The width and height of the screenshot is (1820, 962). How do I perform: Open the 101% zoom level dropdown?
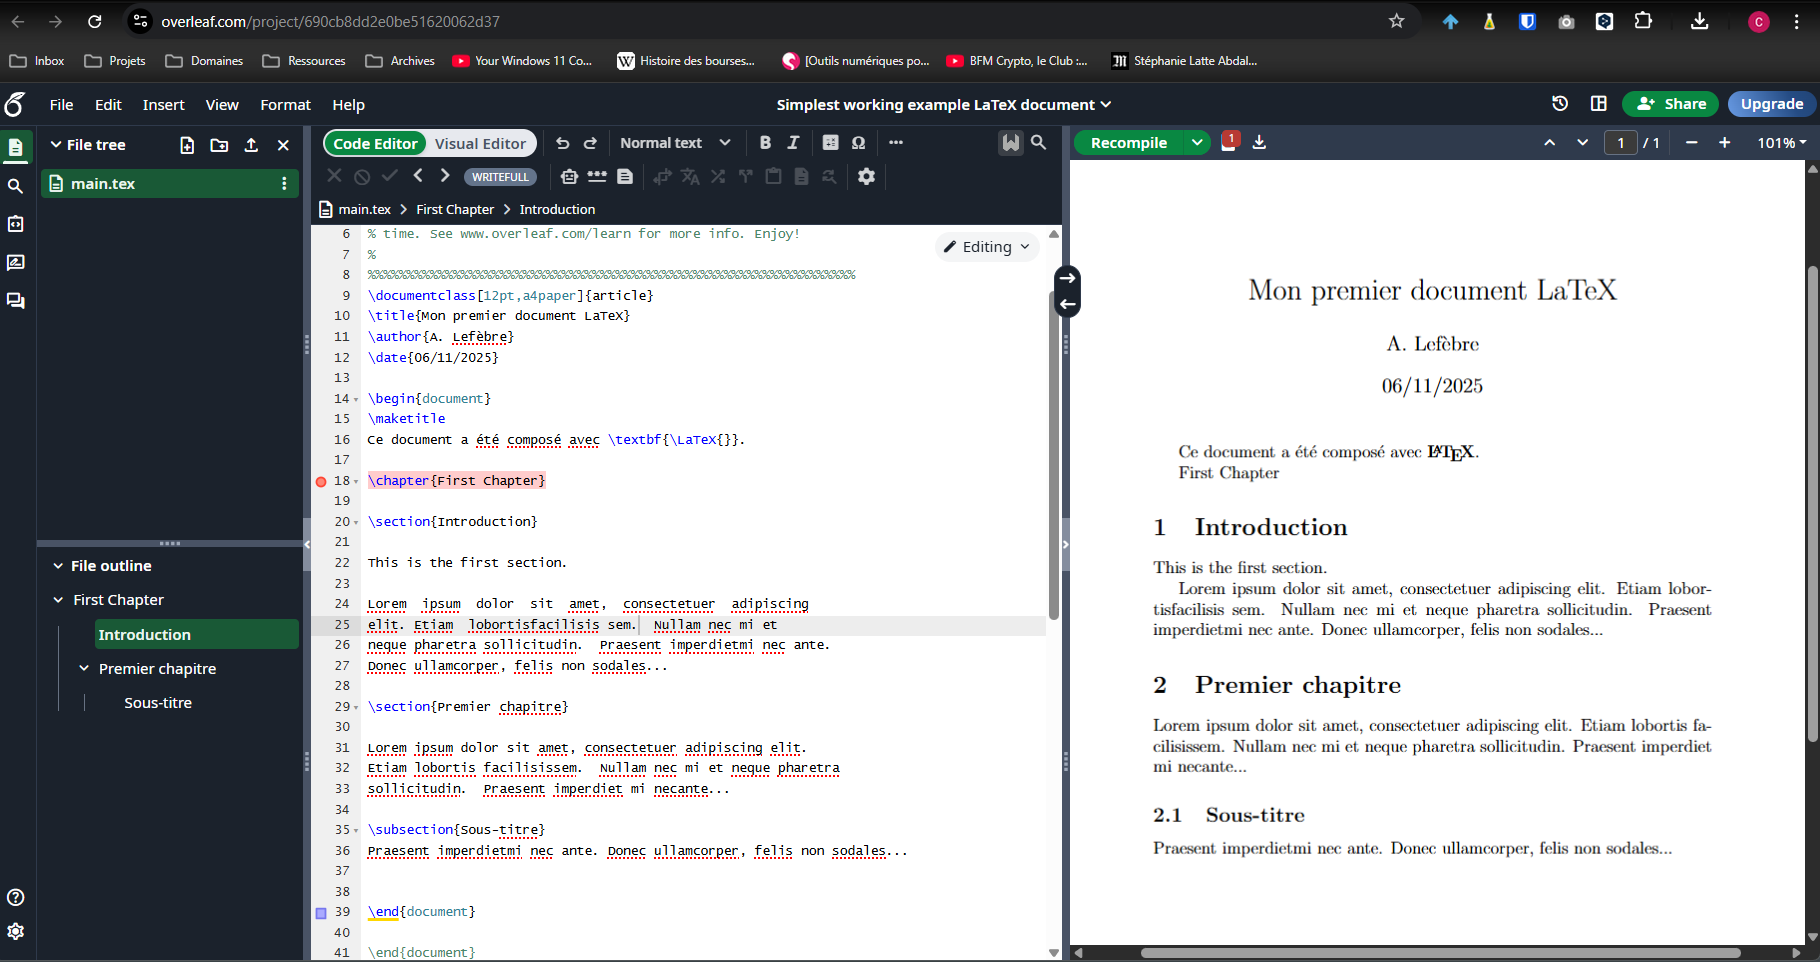click(1781, 143)
